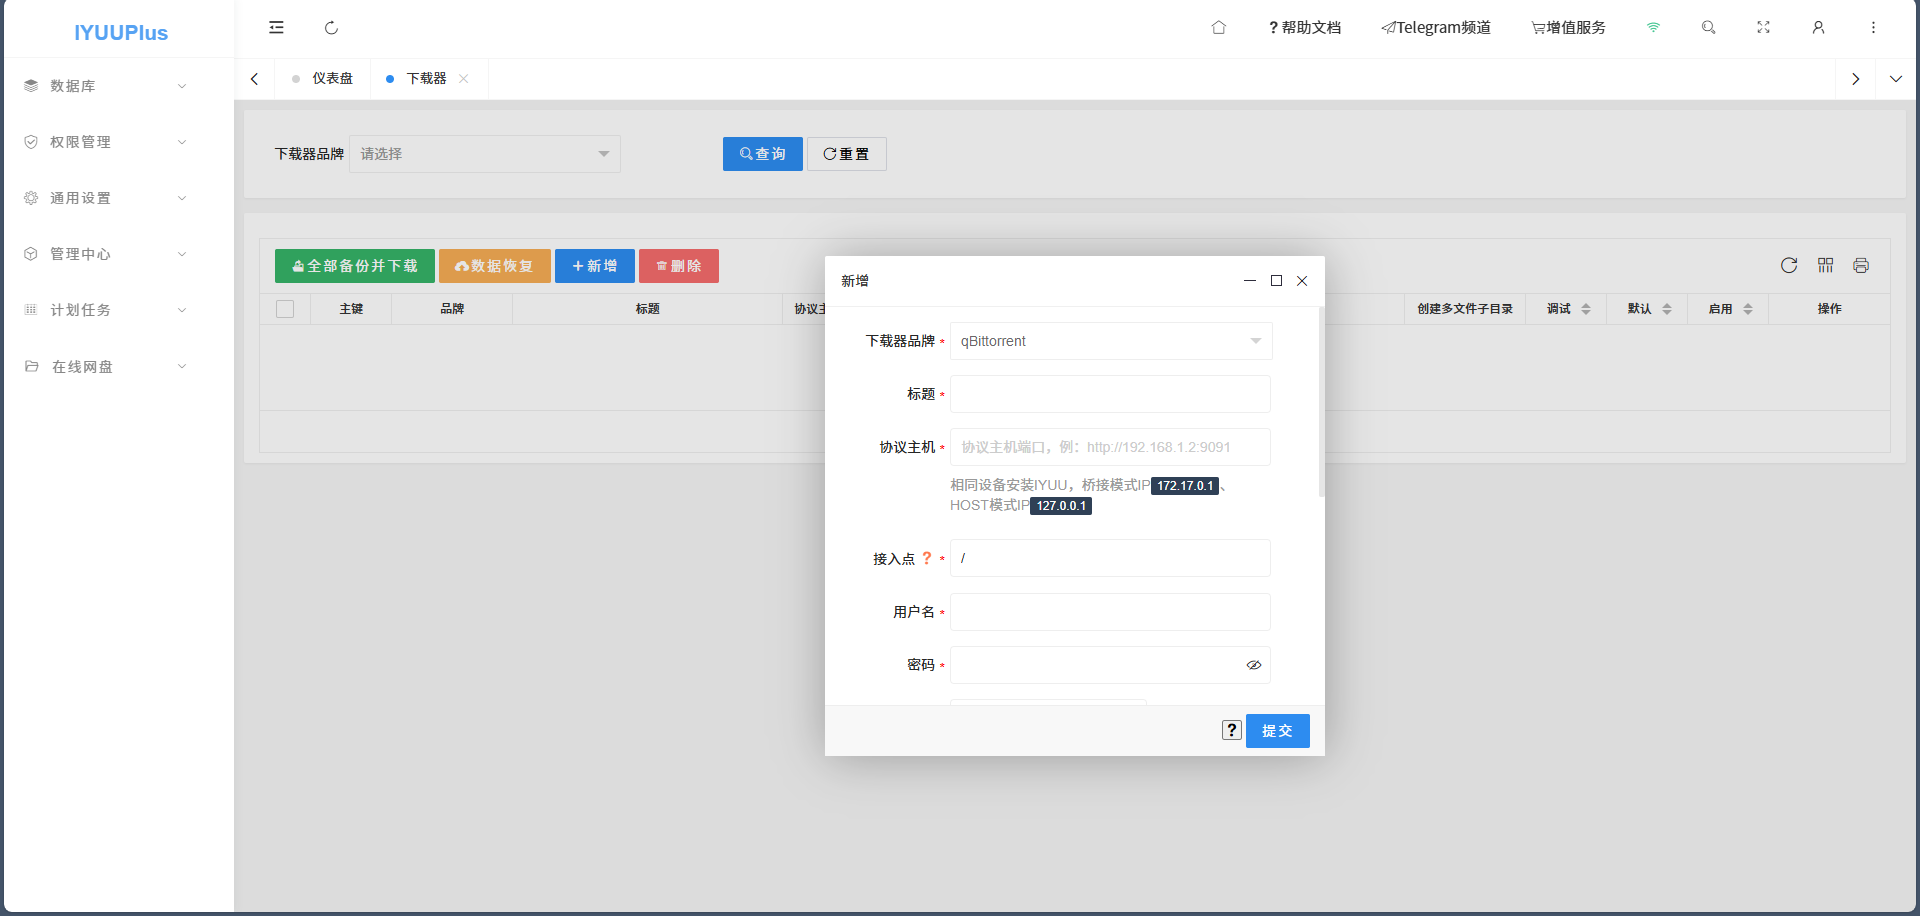Sort by the 启用 column arrows
This screenshot has width=1920, height=916.
coord(1747,309)
